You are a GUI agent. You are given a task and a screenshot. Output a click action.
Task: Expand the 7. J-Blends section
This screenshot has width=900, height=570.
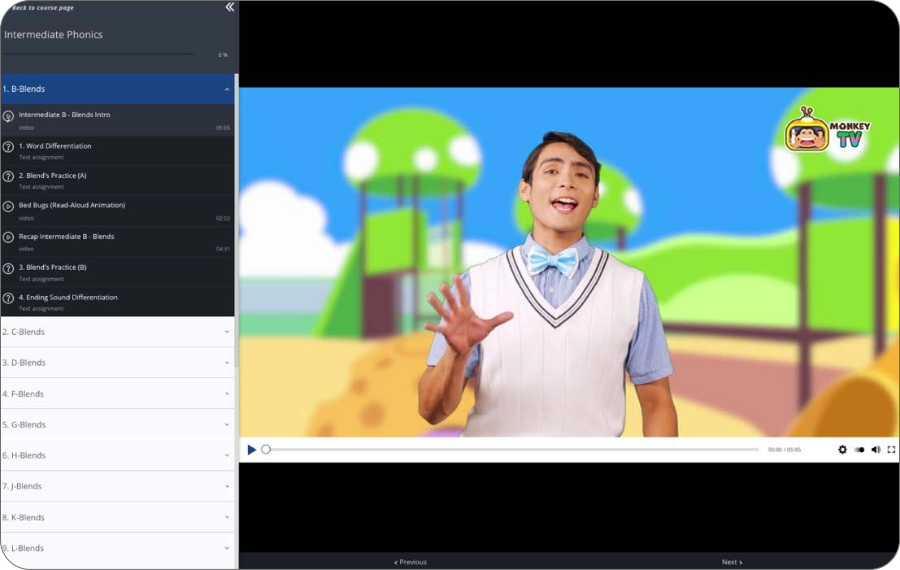click(x=227, y=487)
